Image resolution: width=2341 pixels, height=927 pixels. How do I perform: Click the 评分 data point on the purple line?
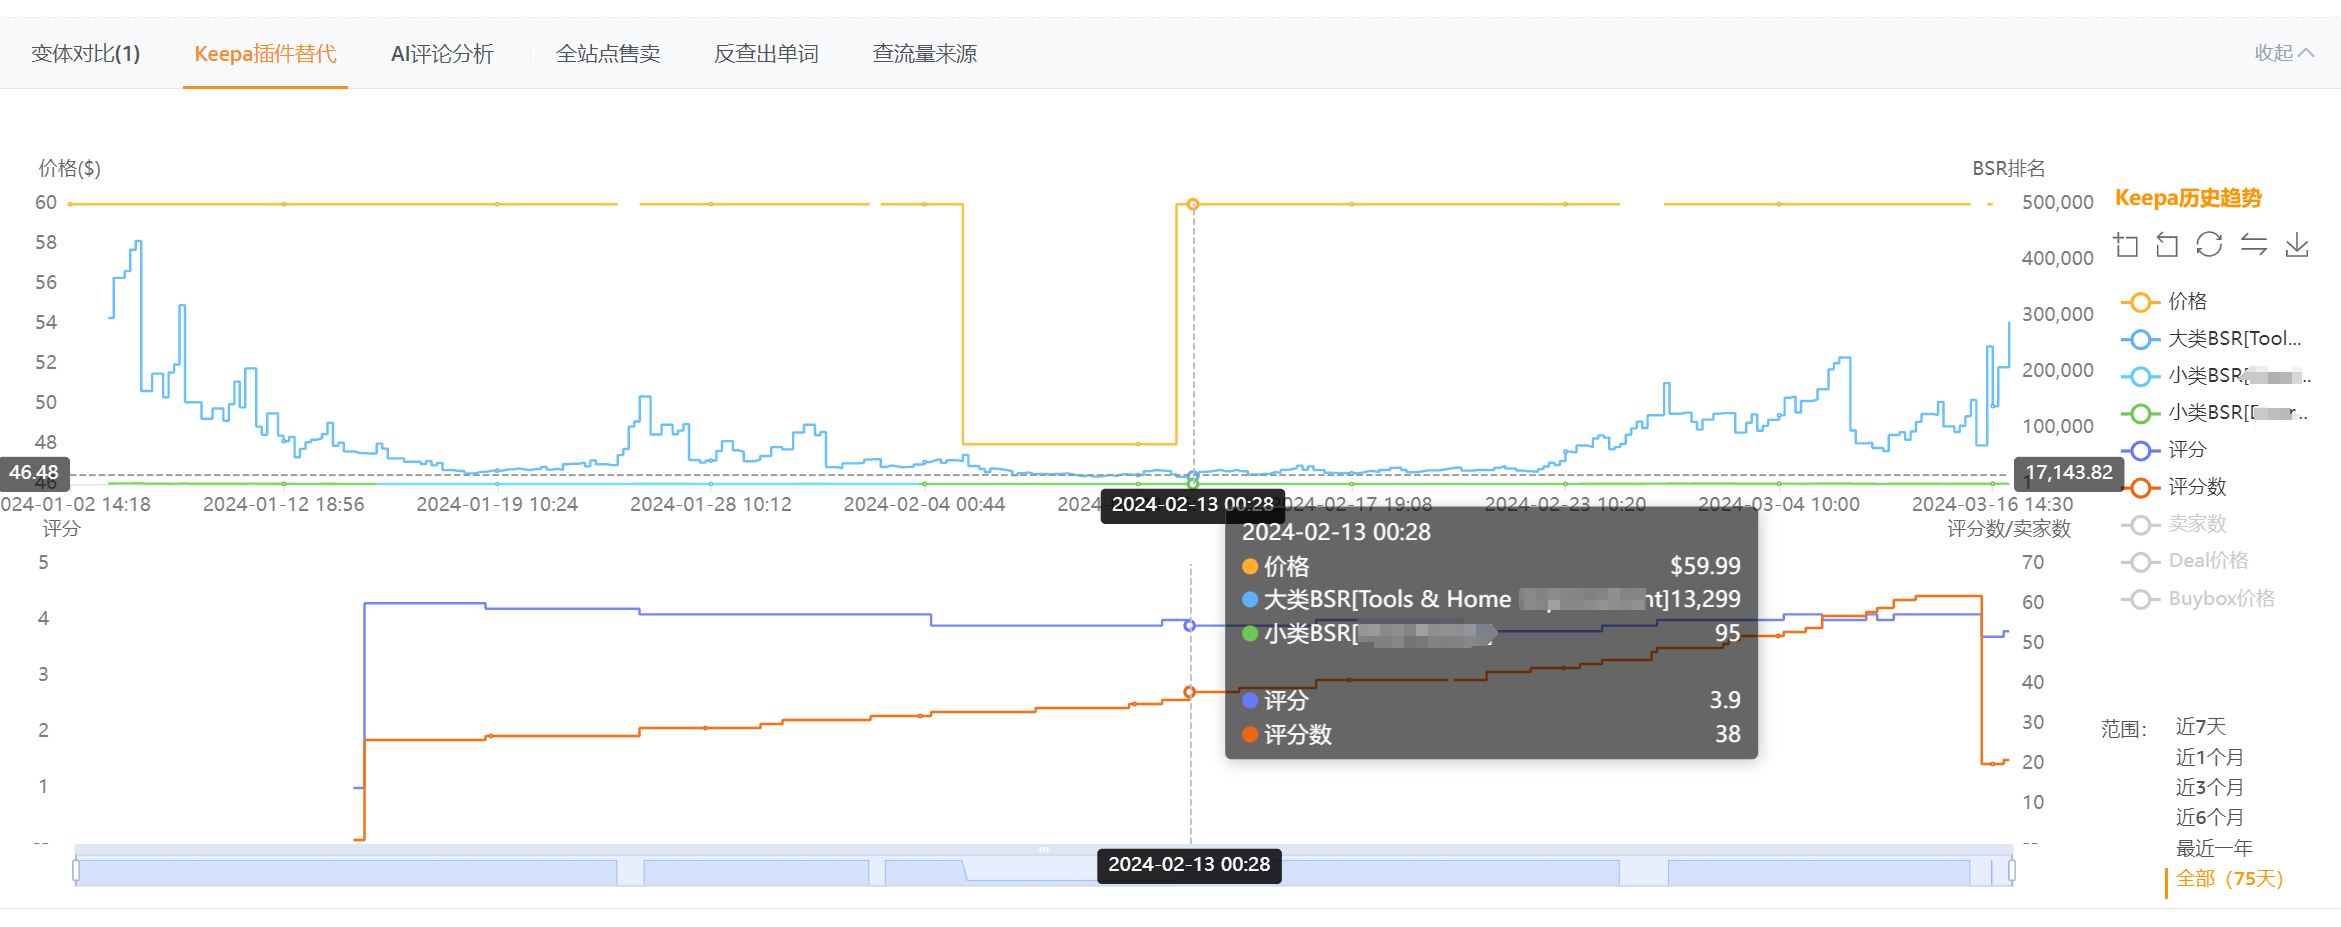(1190, 626)
